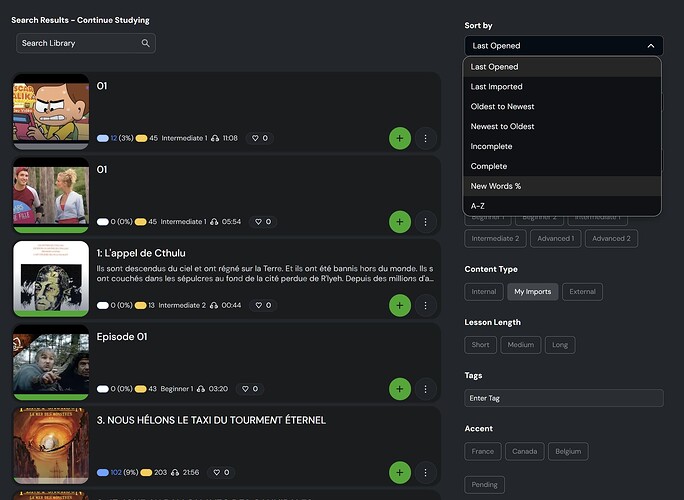
Task: Toggle the My Imports content filter
Action: pos(533,291)
